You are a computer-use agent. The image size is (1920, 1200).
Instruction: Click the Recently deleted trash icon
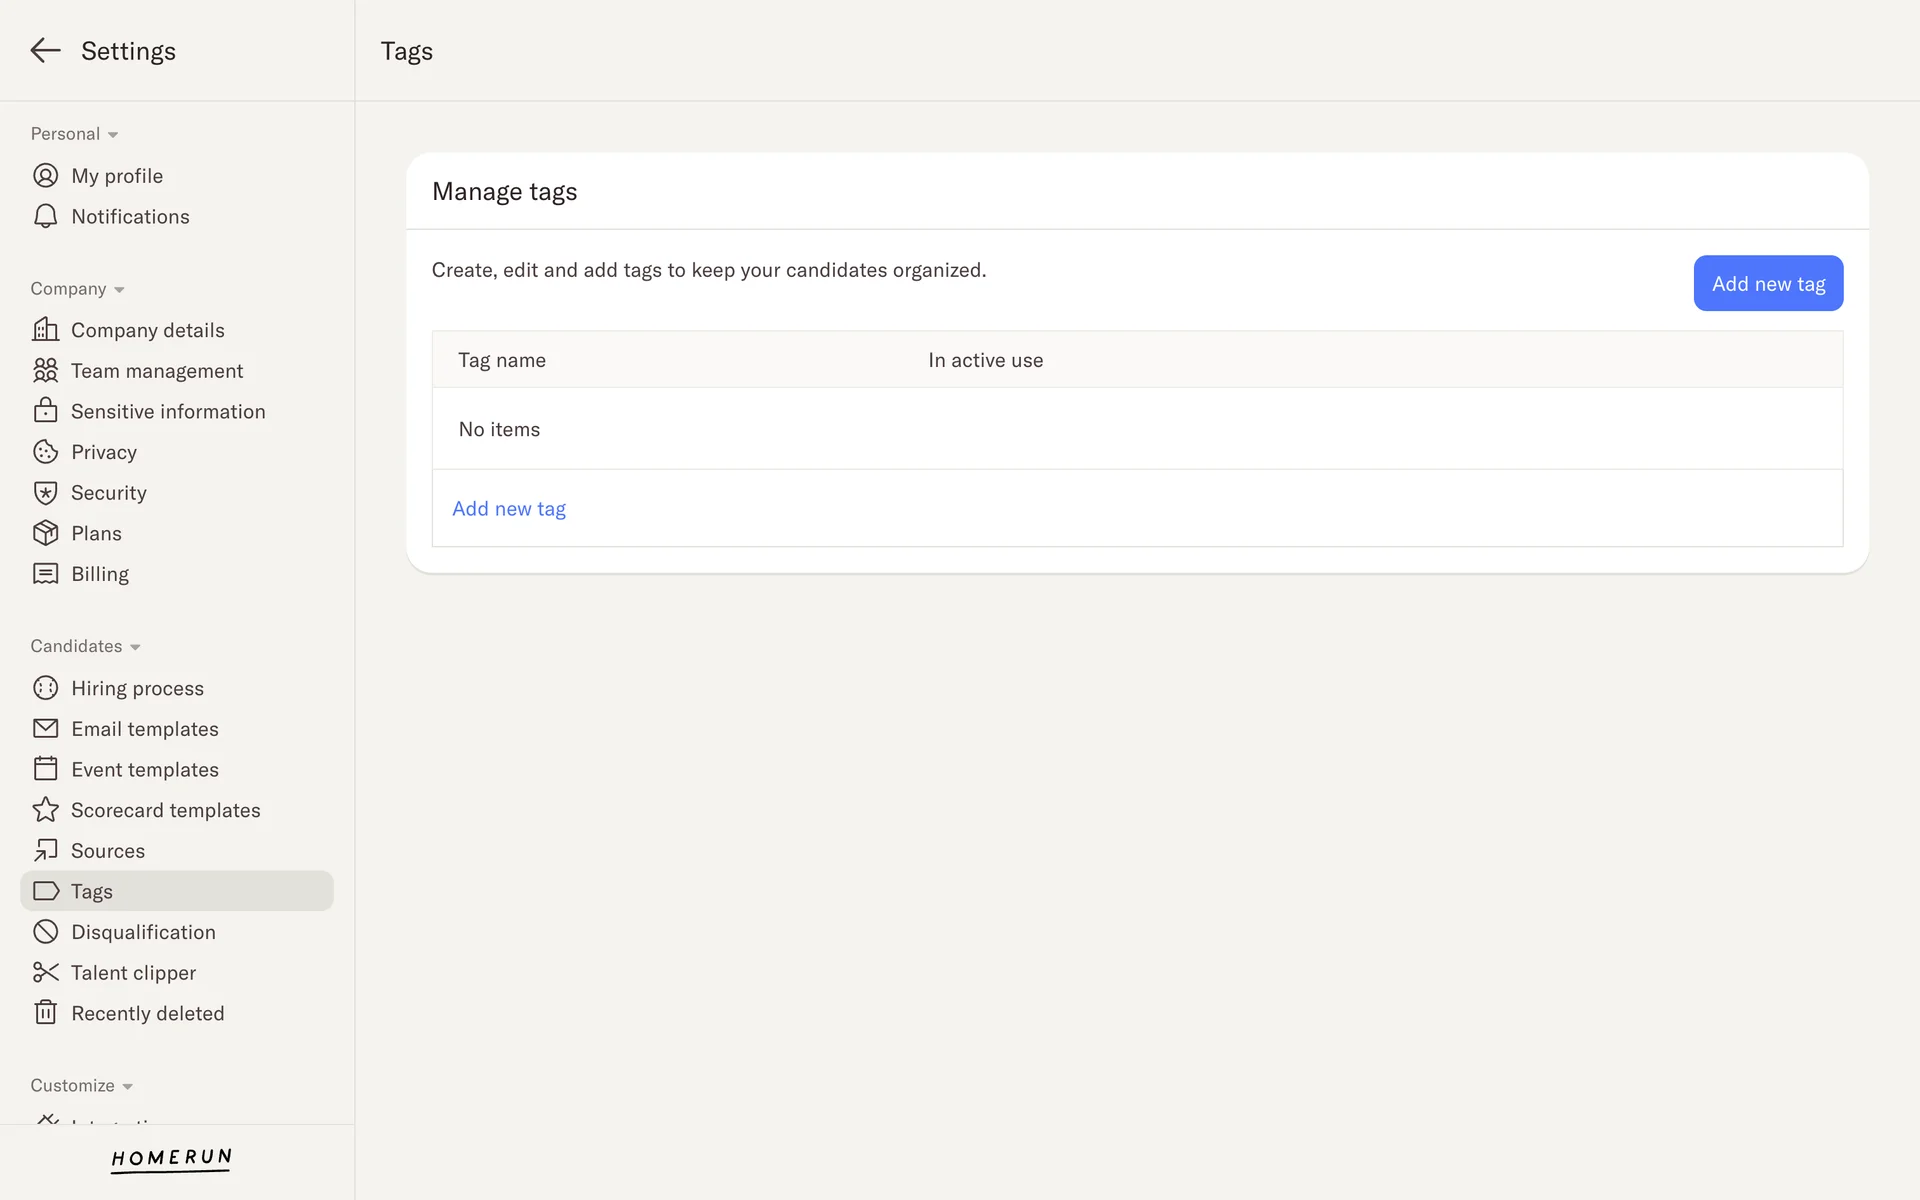point(45,1013)
